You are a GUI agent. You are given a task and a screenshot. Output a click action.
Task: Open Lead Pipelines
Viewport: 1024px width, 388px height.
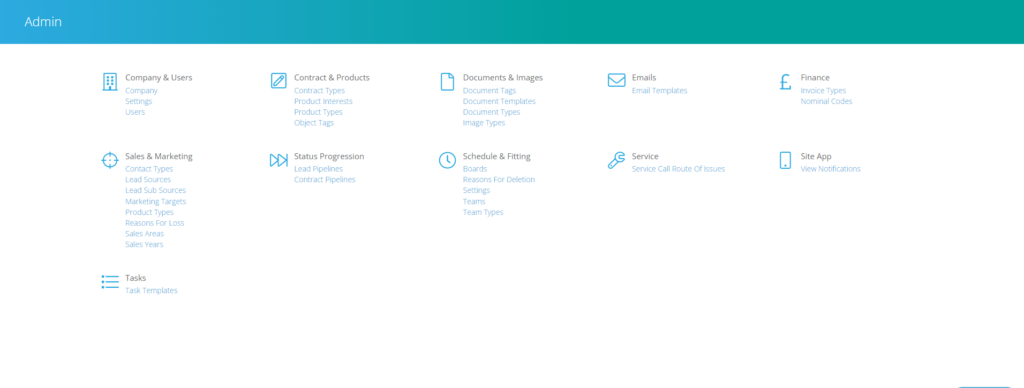[x=318, y=169]
